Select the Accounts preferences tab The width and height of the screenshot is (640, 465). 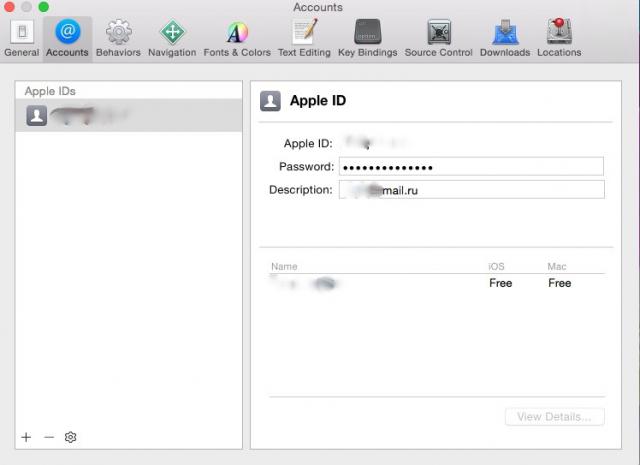tap(67, 38)
